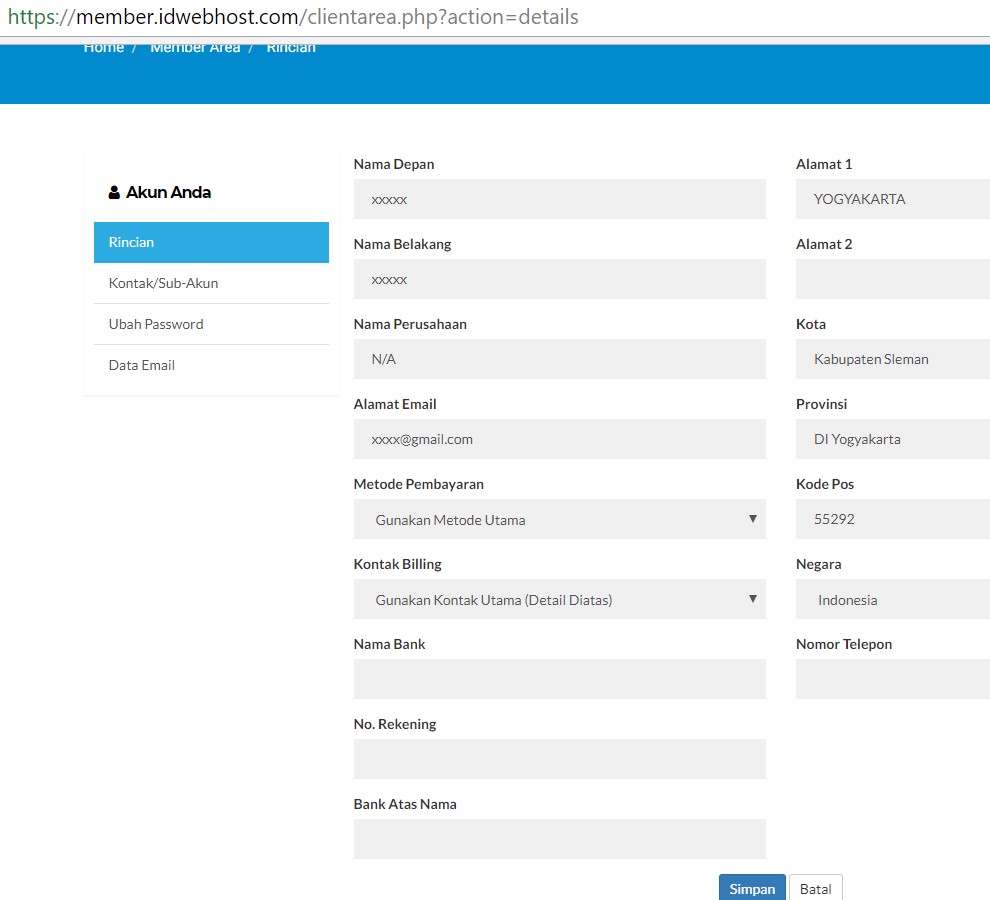Open the Home breadcrumb link

[103, 46]
